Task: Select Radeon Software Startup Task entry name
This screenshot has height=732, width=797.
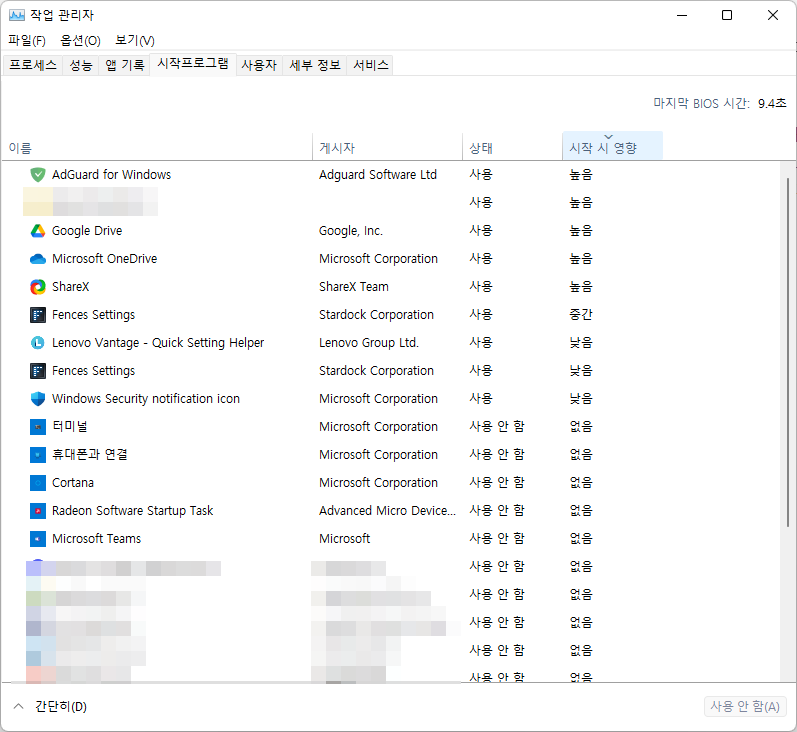Action: [x=133, y=510]
